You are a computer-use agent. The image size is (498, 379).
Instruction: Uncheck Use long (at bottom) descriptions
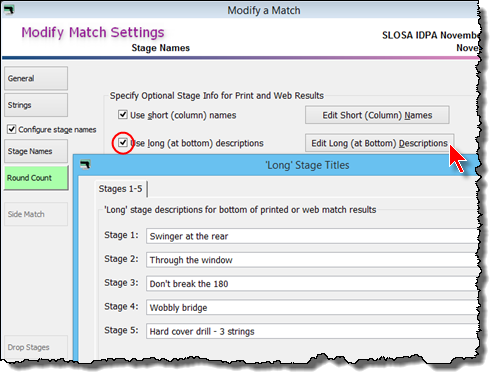[123, 143]
